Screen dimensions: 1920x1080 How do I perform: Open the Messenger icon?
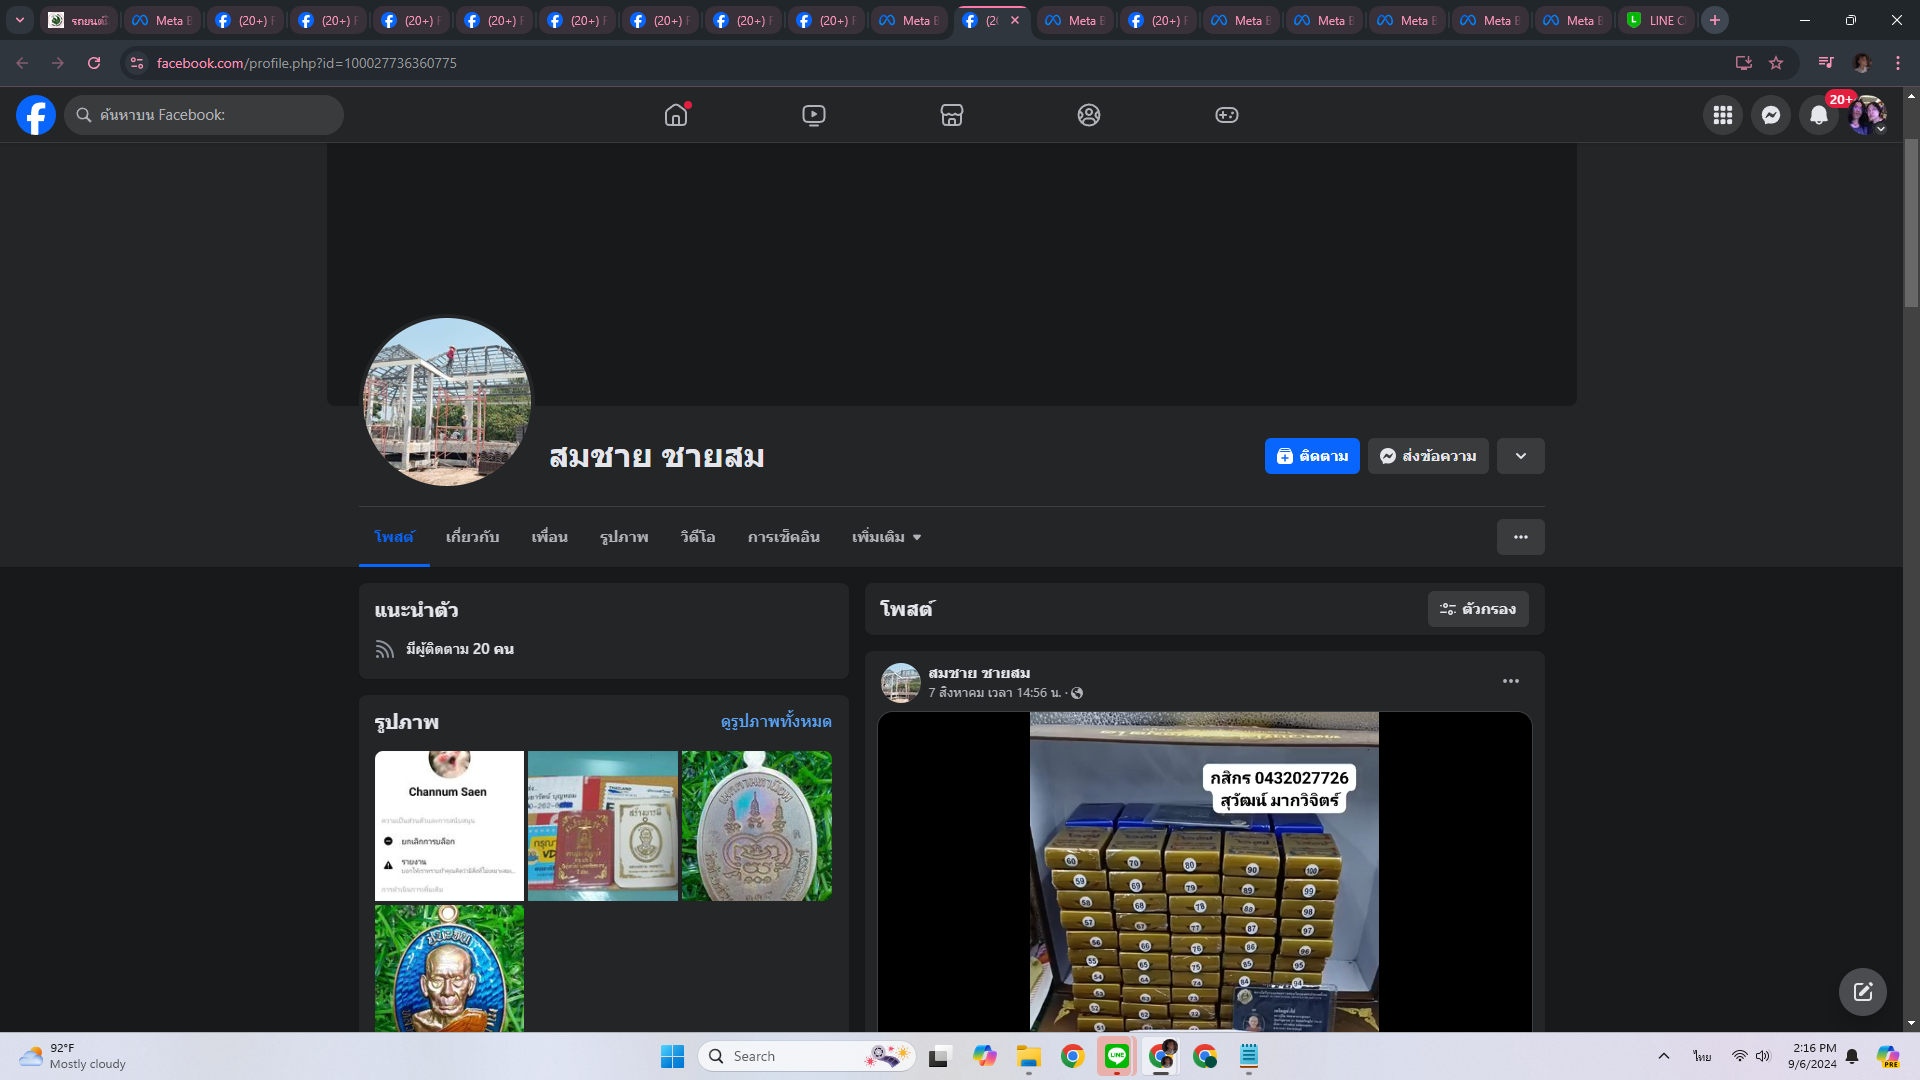[1770, 115]
